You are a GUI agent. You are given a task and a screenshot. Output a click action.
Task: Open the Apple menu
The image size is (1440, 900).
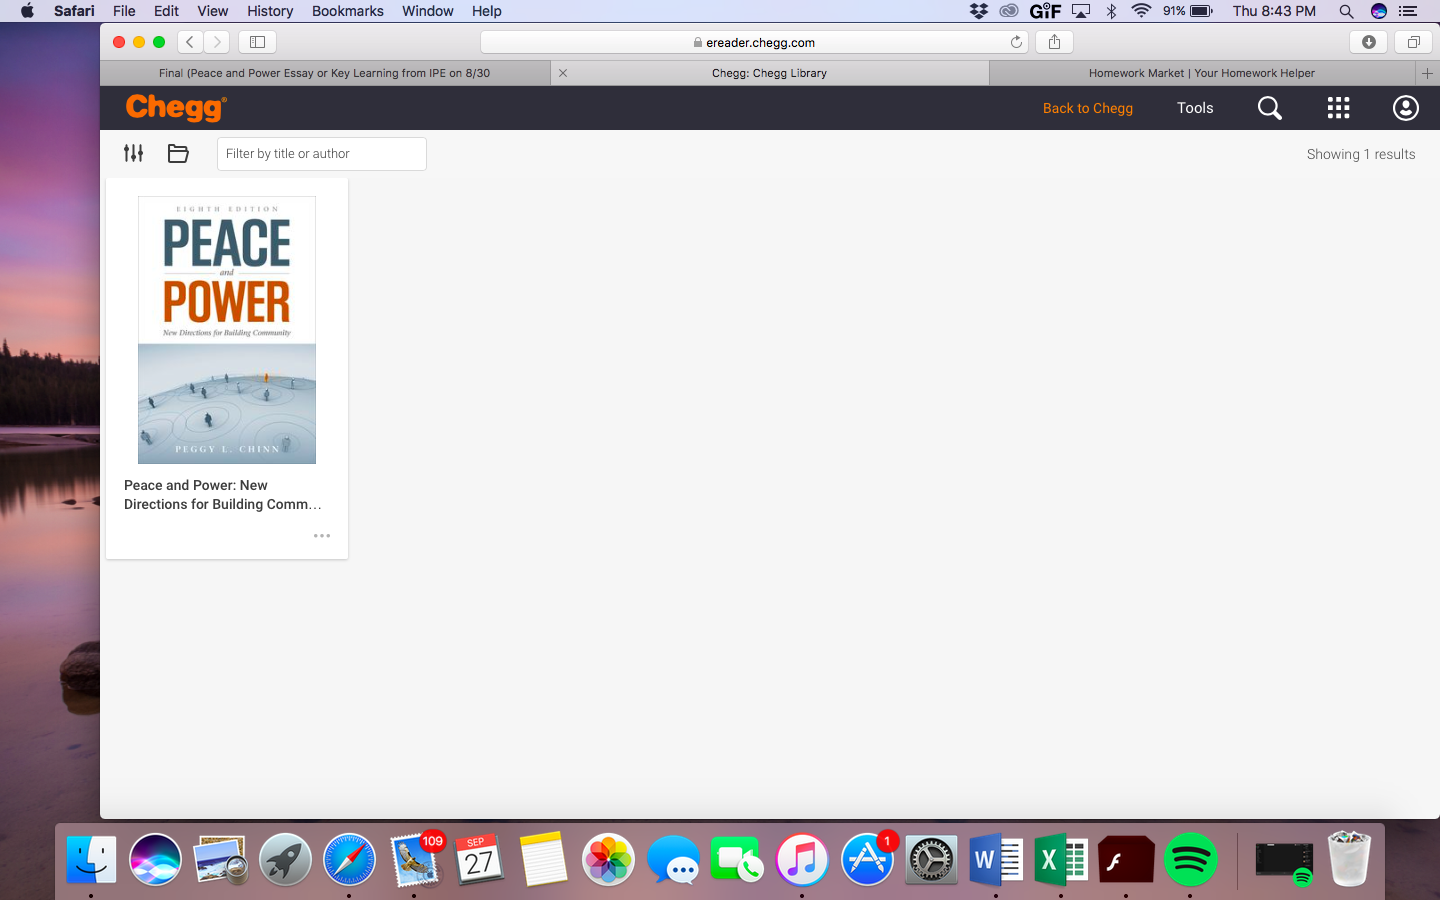[27, 11]
